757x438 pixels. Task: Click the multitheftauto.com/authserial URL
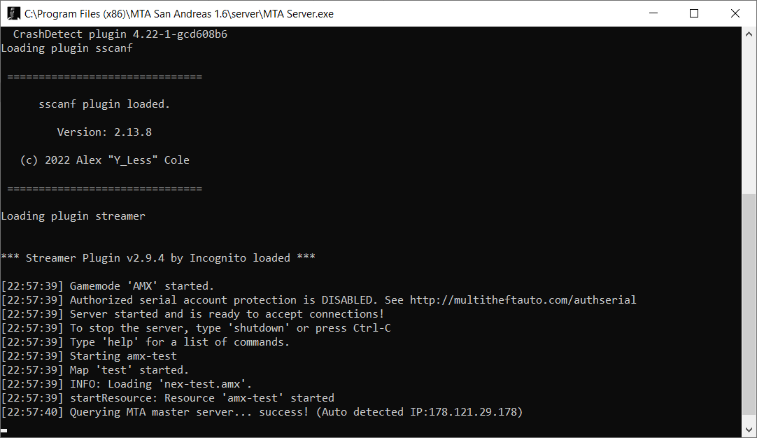[523, 300]
